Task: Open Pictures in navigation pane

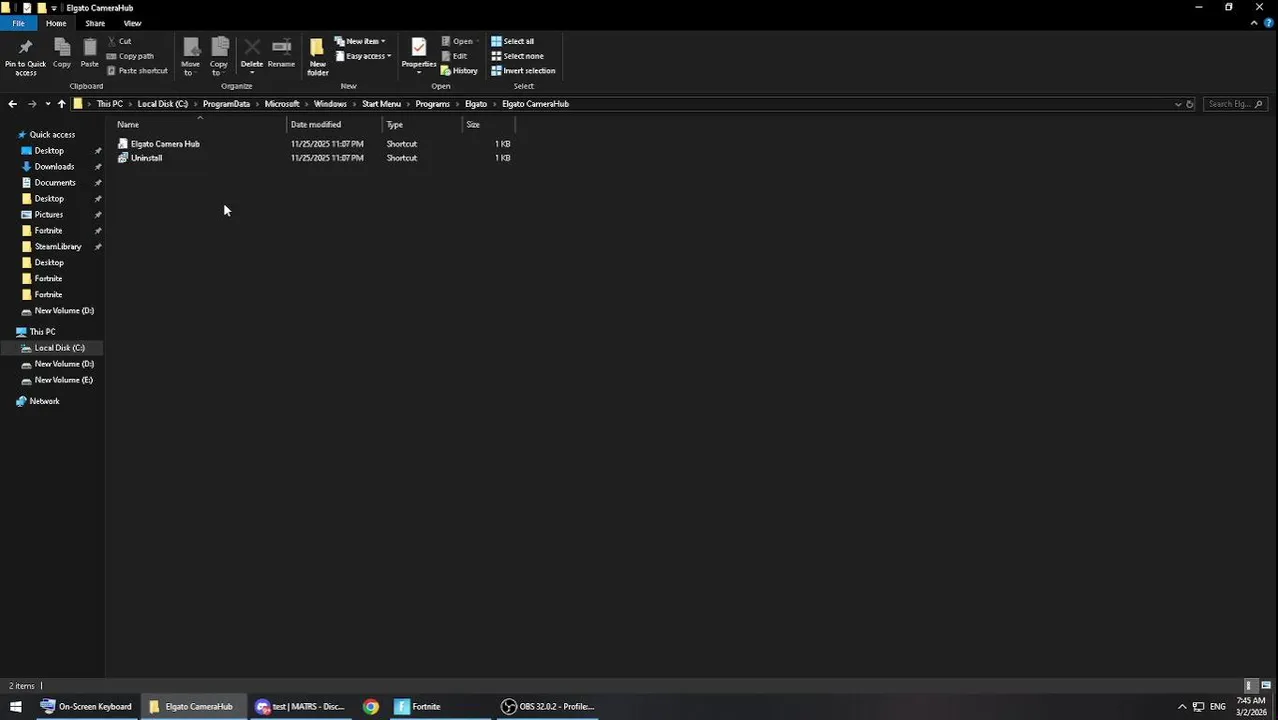Action: coord(48,215)
